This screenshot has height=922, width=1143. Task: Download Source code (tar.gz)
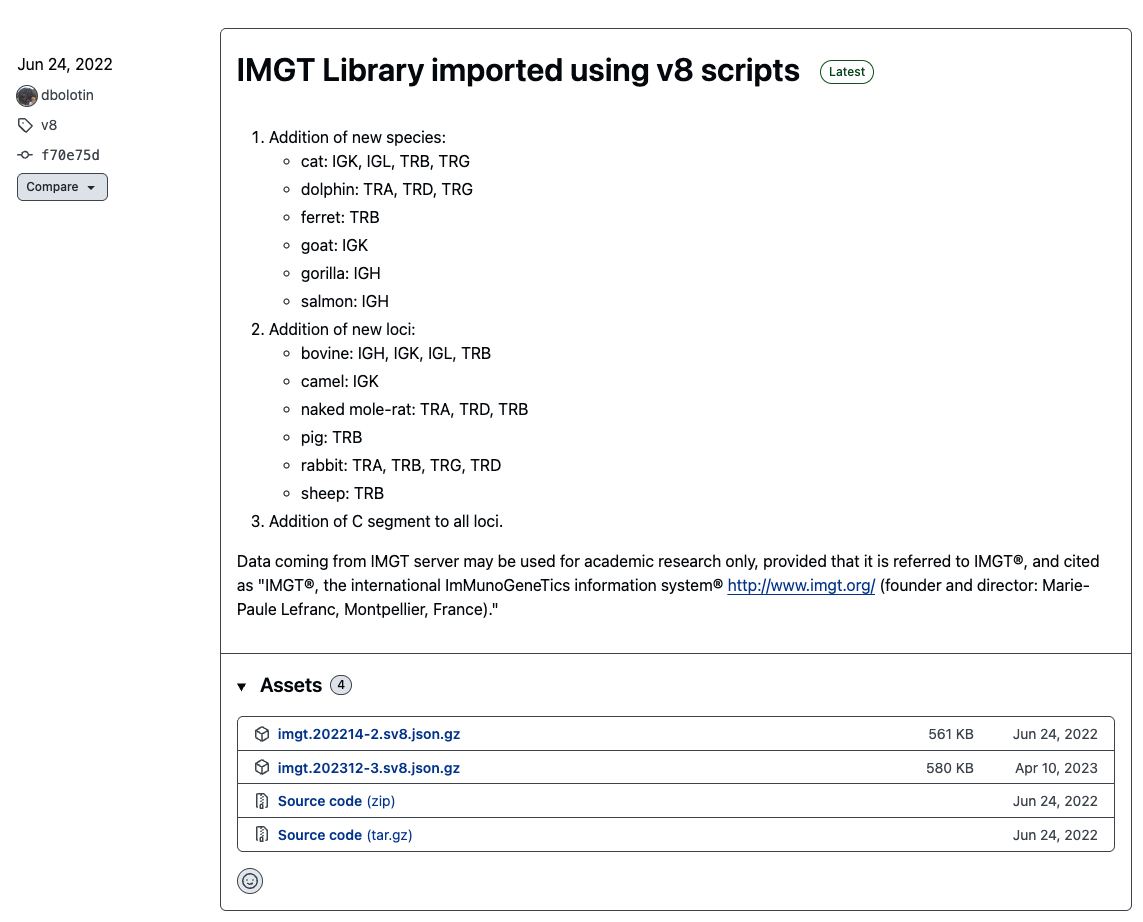[x=344, y=835]
